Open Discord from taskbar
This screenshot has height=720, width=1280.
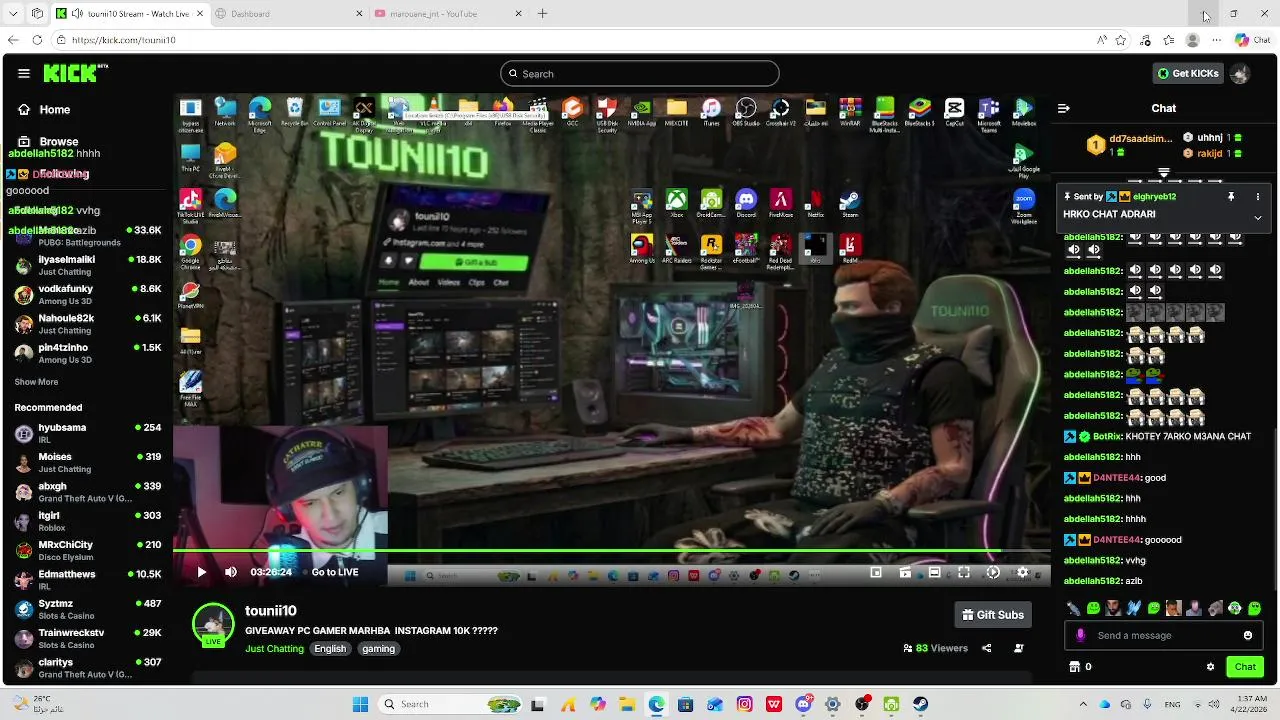click(x=803, y=704)
